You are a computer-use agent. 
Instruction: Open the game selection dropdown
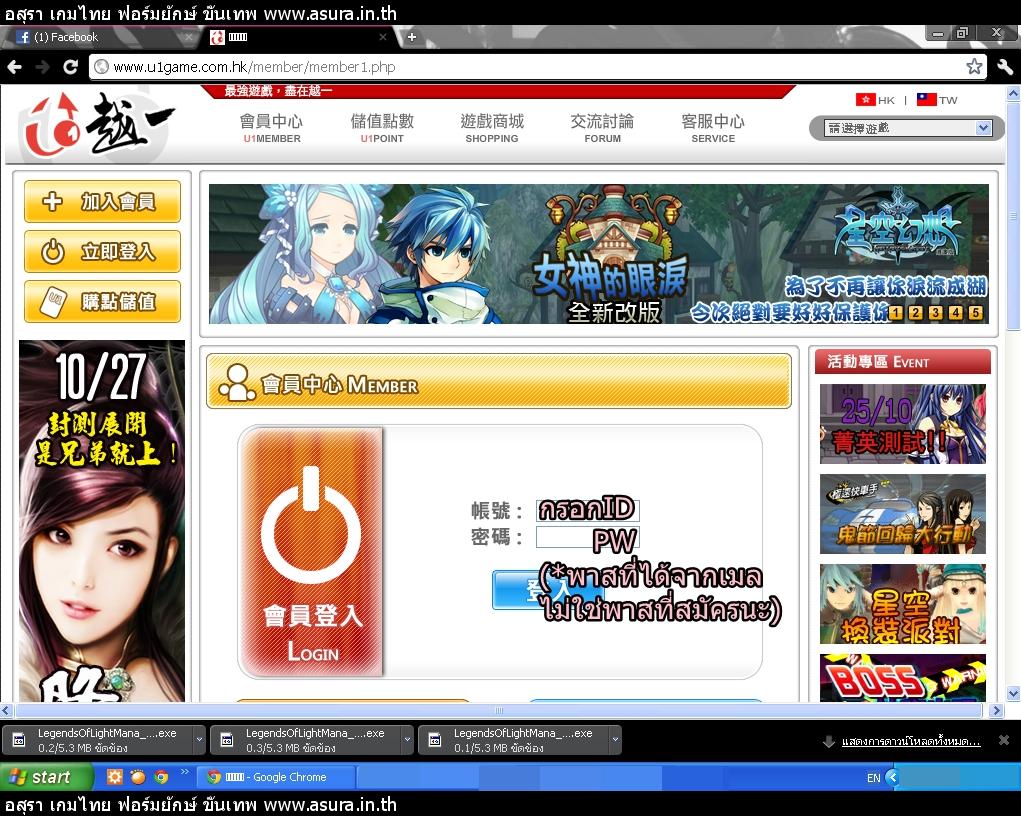coord(908,128)
